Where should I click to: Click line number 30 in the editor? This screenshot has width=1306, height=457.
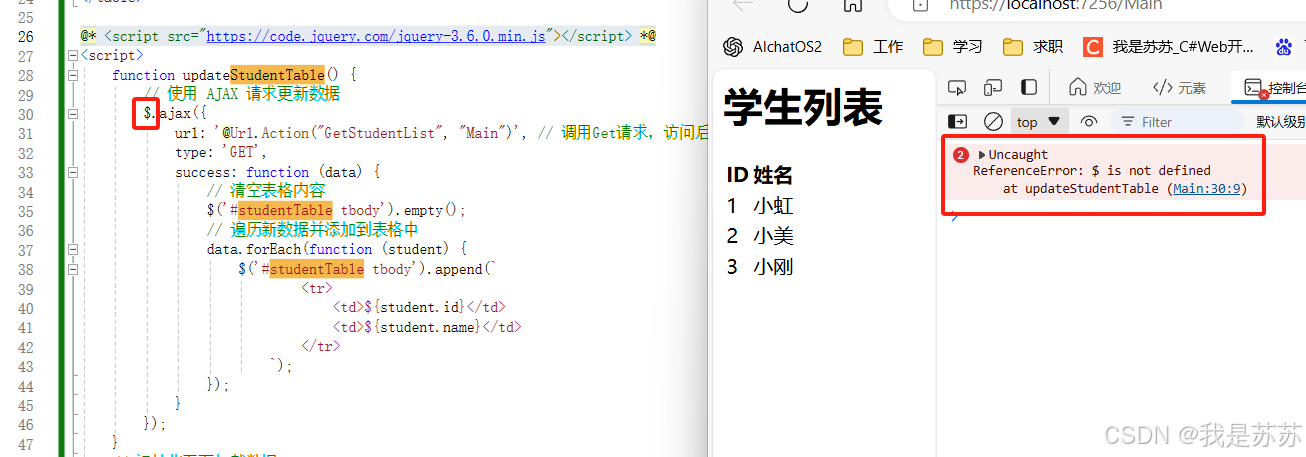(x=25, y=114)
